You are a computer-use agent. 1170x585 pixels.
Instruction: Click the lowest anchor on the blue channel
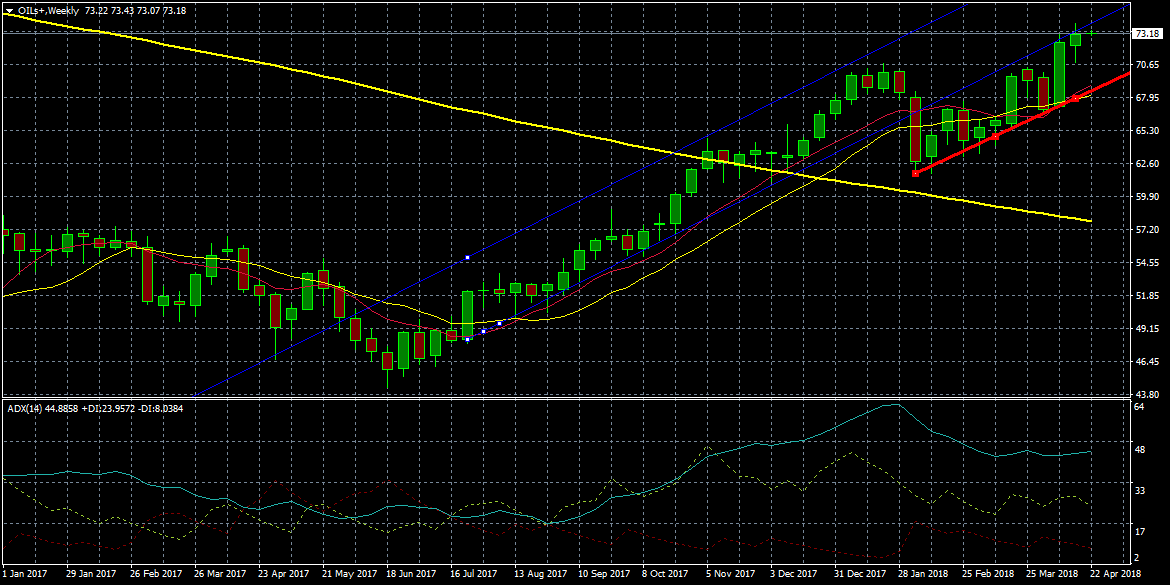tap(467, 338)
